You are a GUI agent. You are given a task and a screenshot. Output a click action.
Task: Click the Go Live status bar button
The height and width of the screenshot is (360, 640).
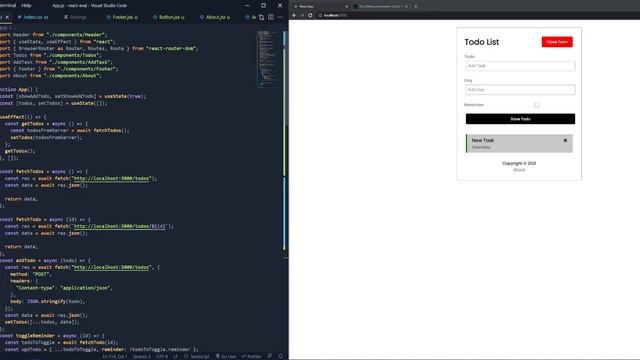pyautogui.click(x=226, y=356)
